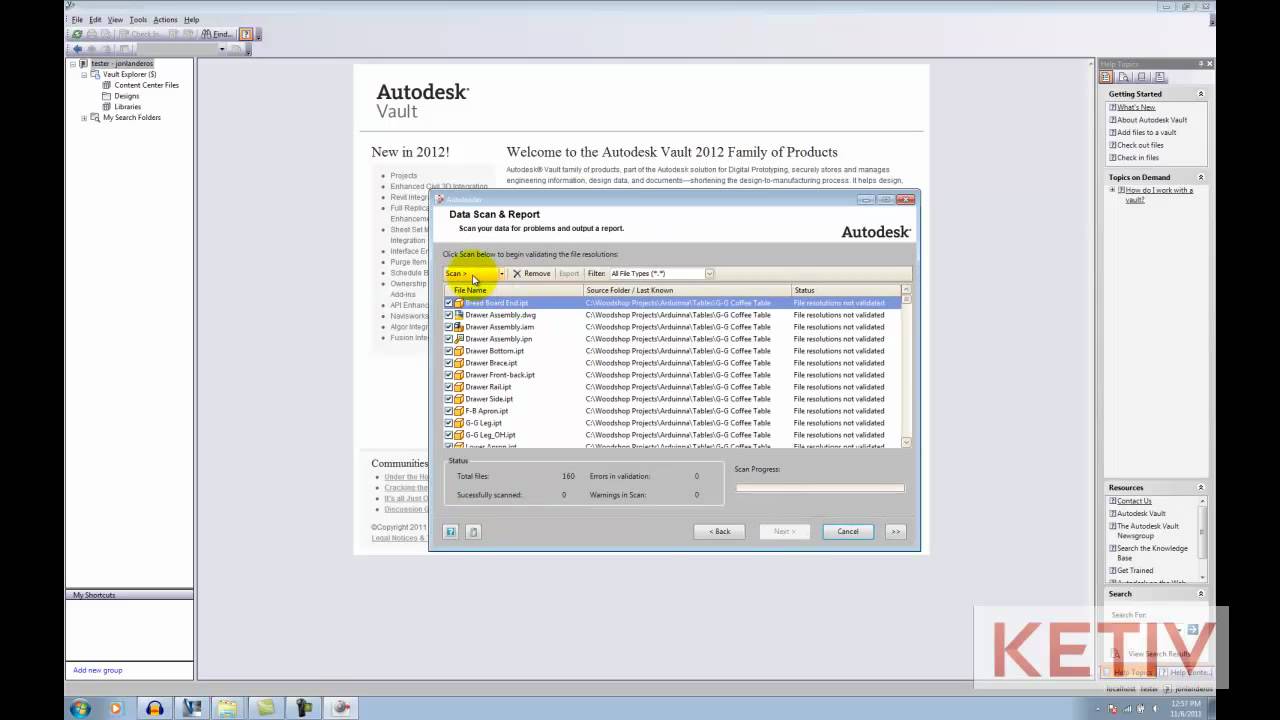The image size is (1280, 720).
Task: Click the Scan Progress bar
Action: [820, 488]
